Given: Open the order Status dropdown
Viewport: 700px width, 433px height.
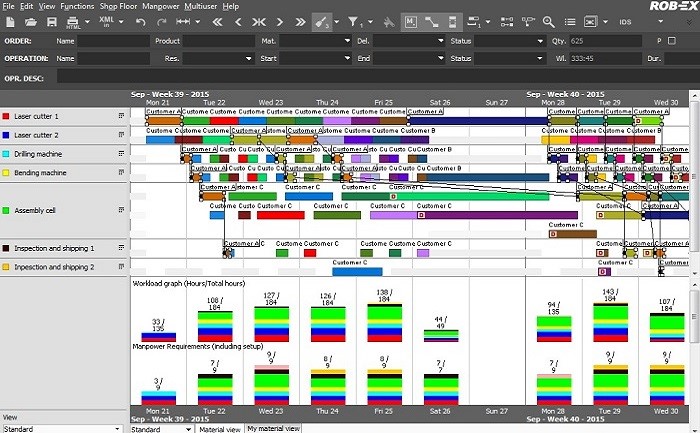Looking at the screenshot, I should (x=540, y=41).
